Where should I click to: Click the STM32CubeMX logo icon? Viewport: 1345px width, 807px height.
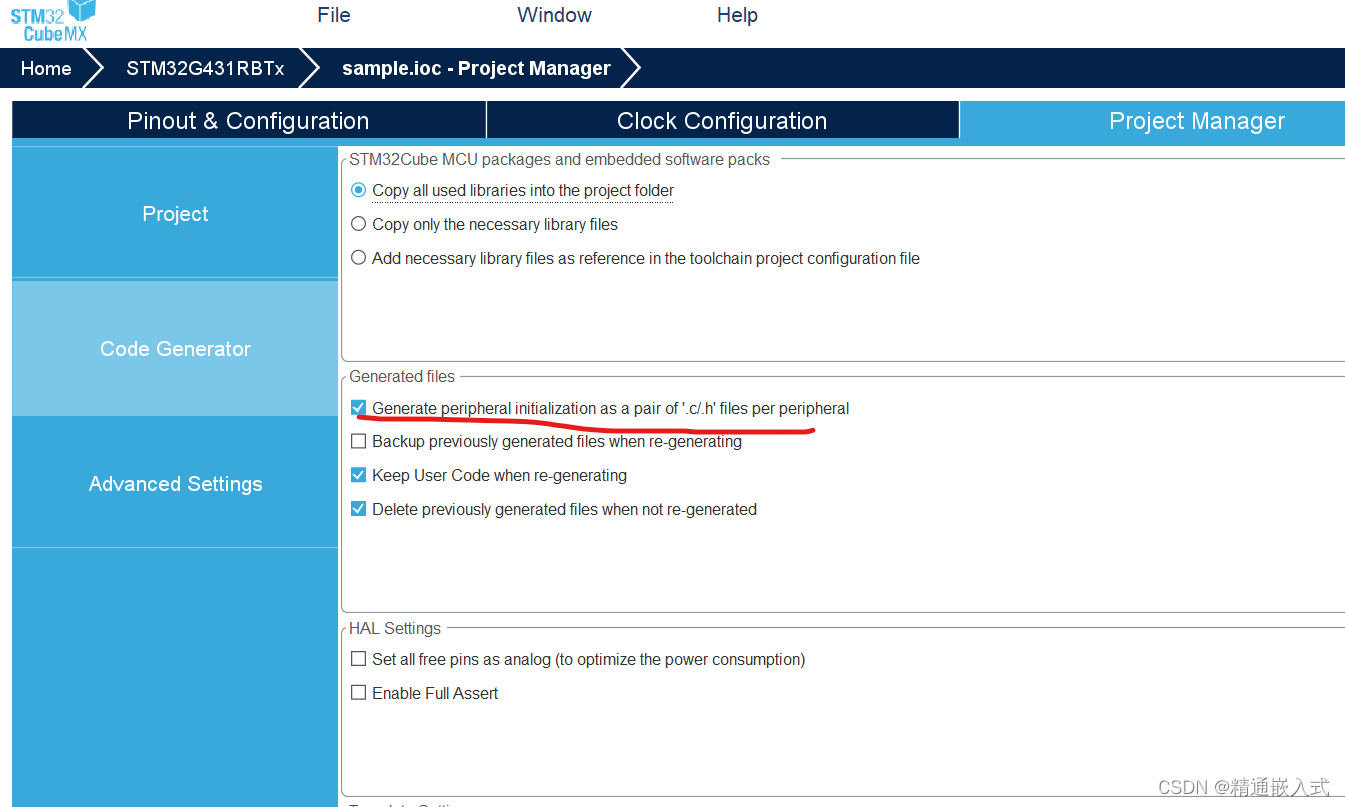pos(54,20)
